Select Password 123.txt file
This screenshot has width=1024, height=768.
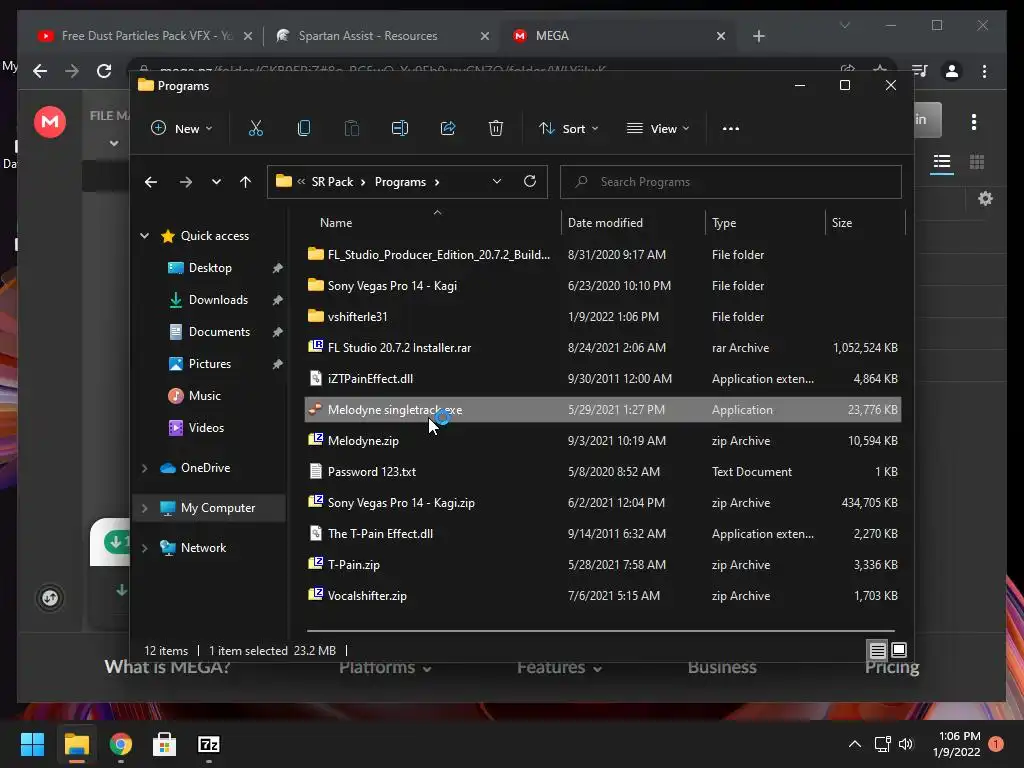pos(602,472)
